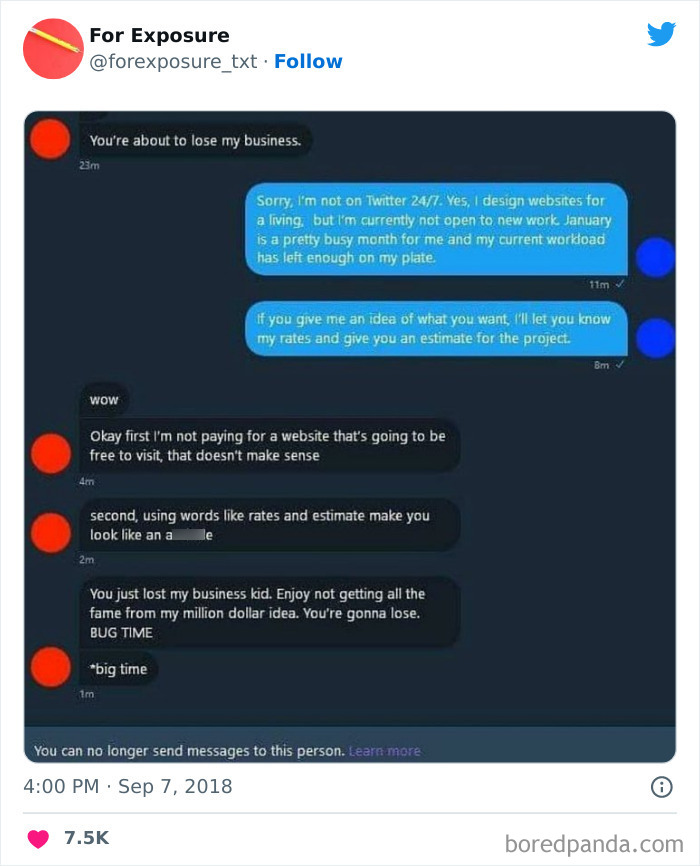Click blue avatar next to 'Sorry, I'm not on Twitter' reply
Screen dimensions: 700x866
click(x=655, y=257)
